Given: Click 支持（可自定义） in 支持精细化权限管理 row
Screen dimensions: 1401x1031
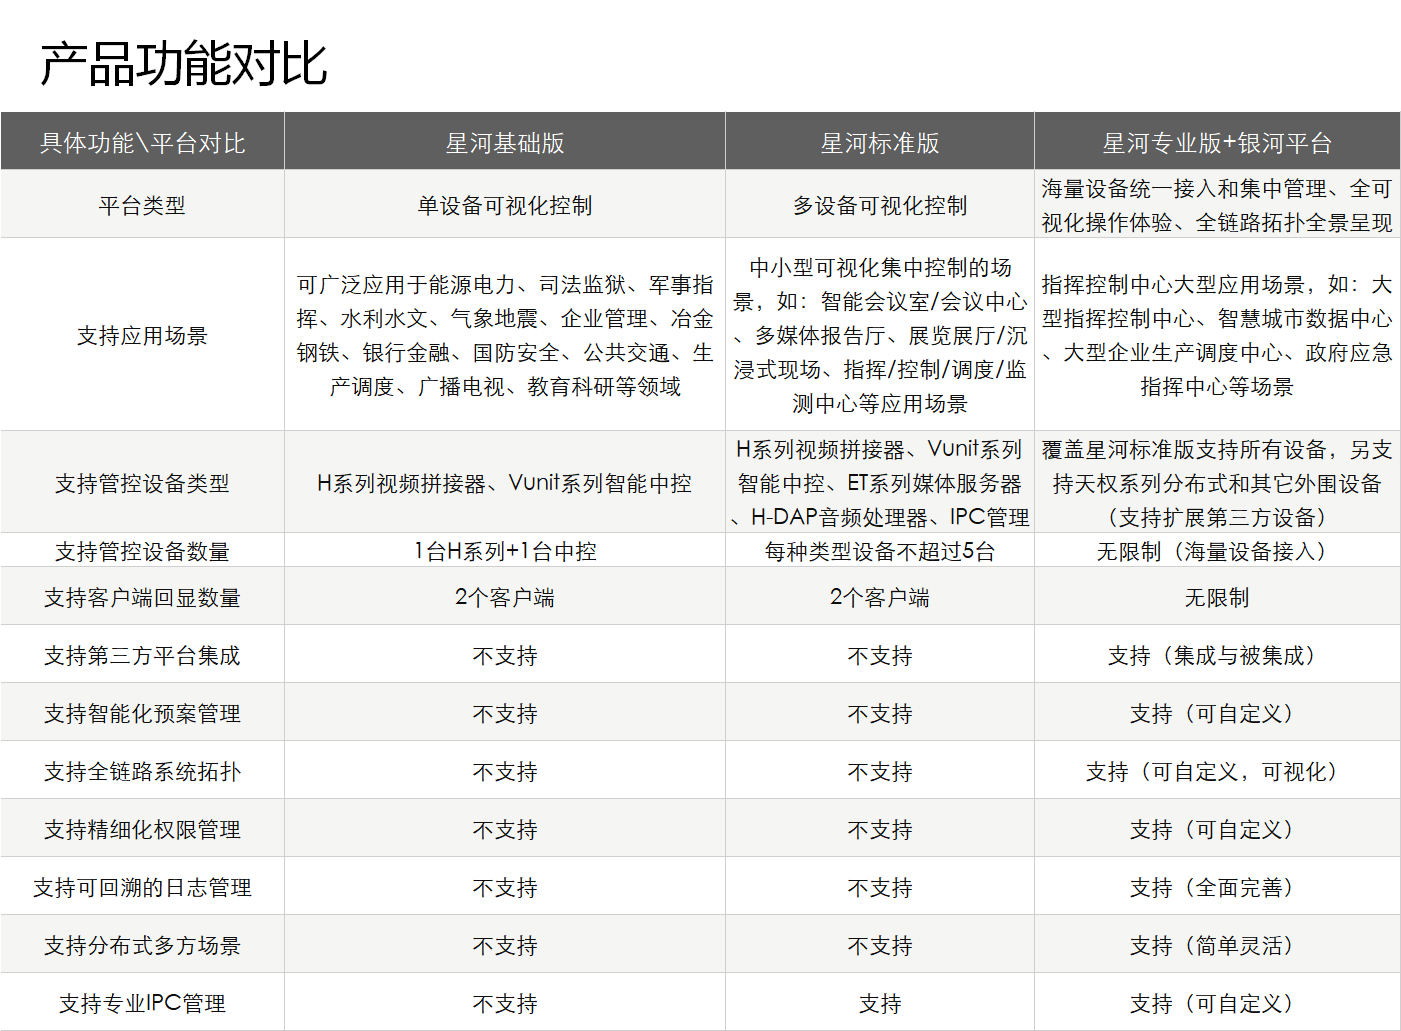Looking at the screenshot, I should (1217, 830).
